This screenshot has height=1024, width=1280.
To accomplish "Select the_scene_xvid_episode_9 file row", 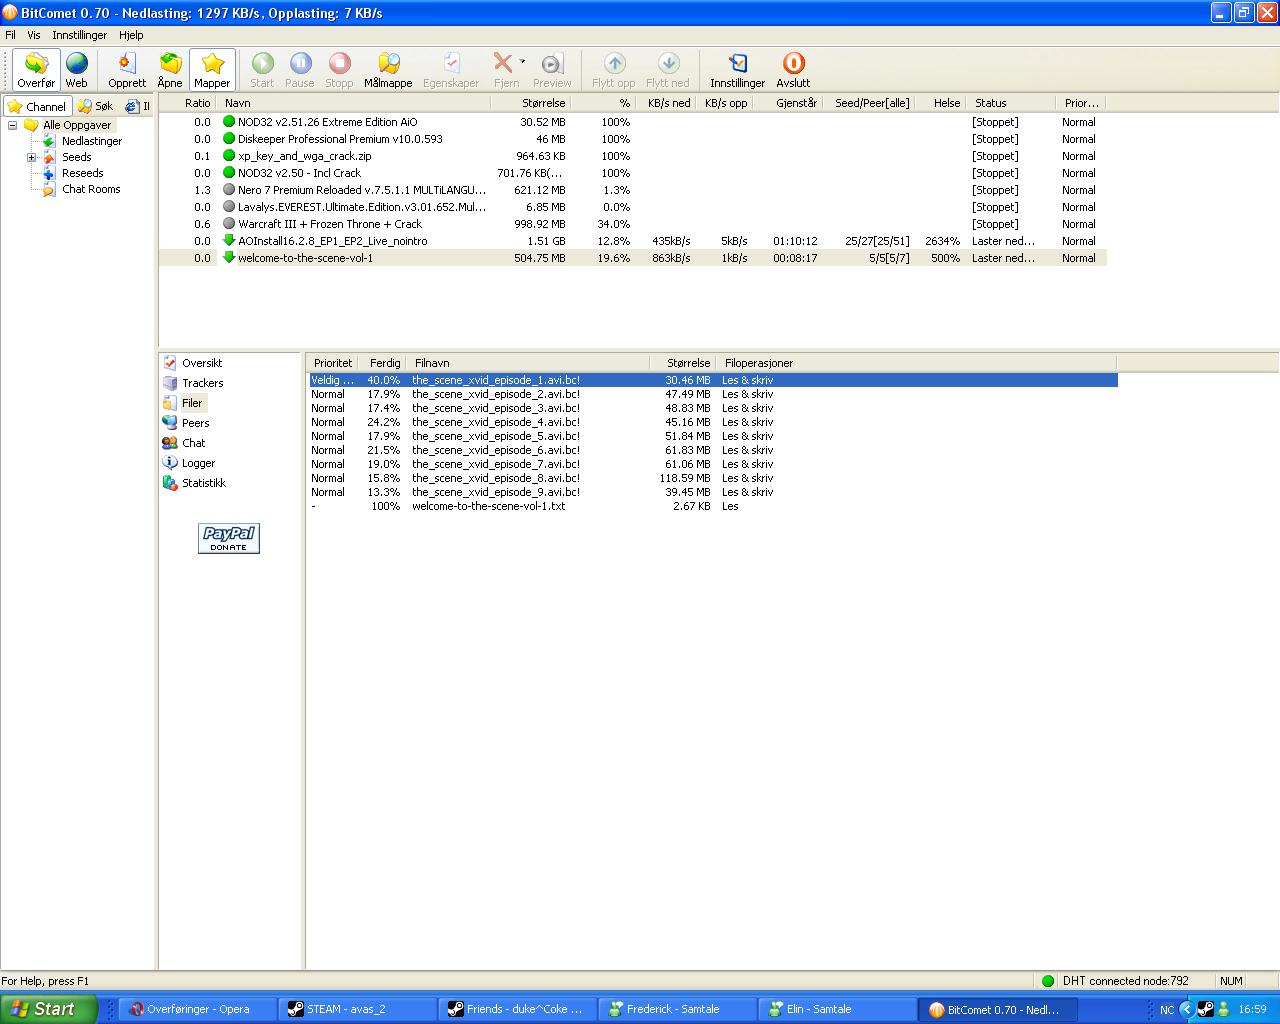I will 713,492.
